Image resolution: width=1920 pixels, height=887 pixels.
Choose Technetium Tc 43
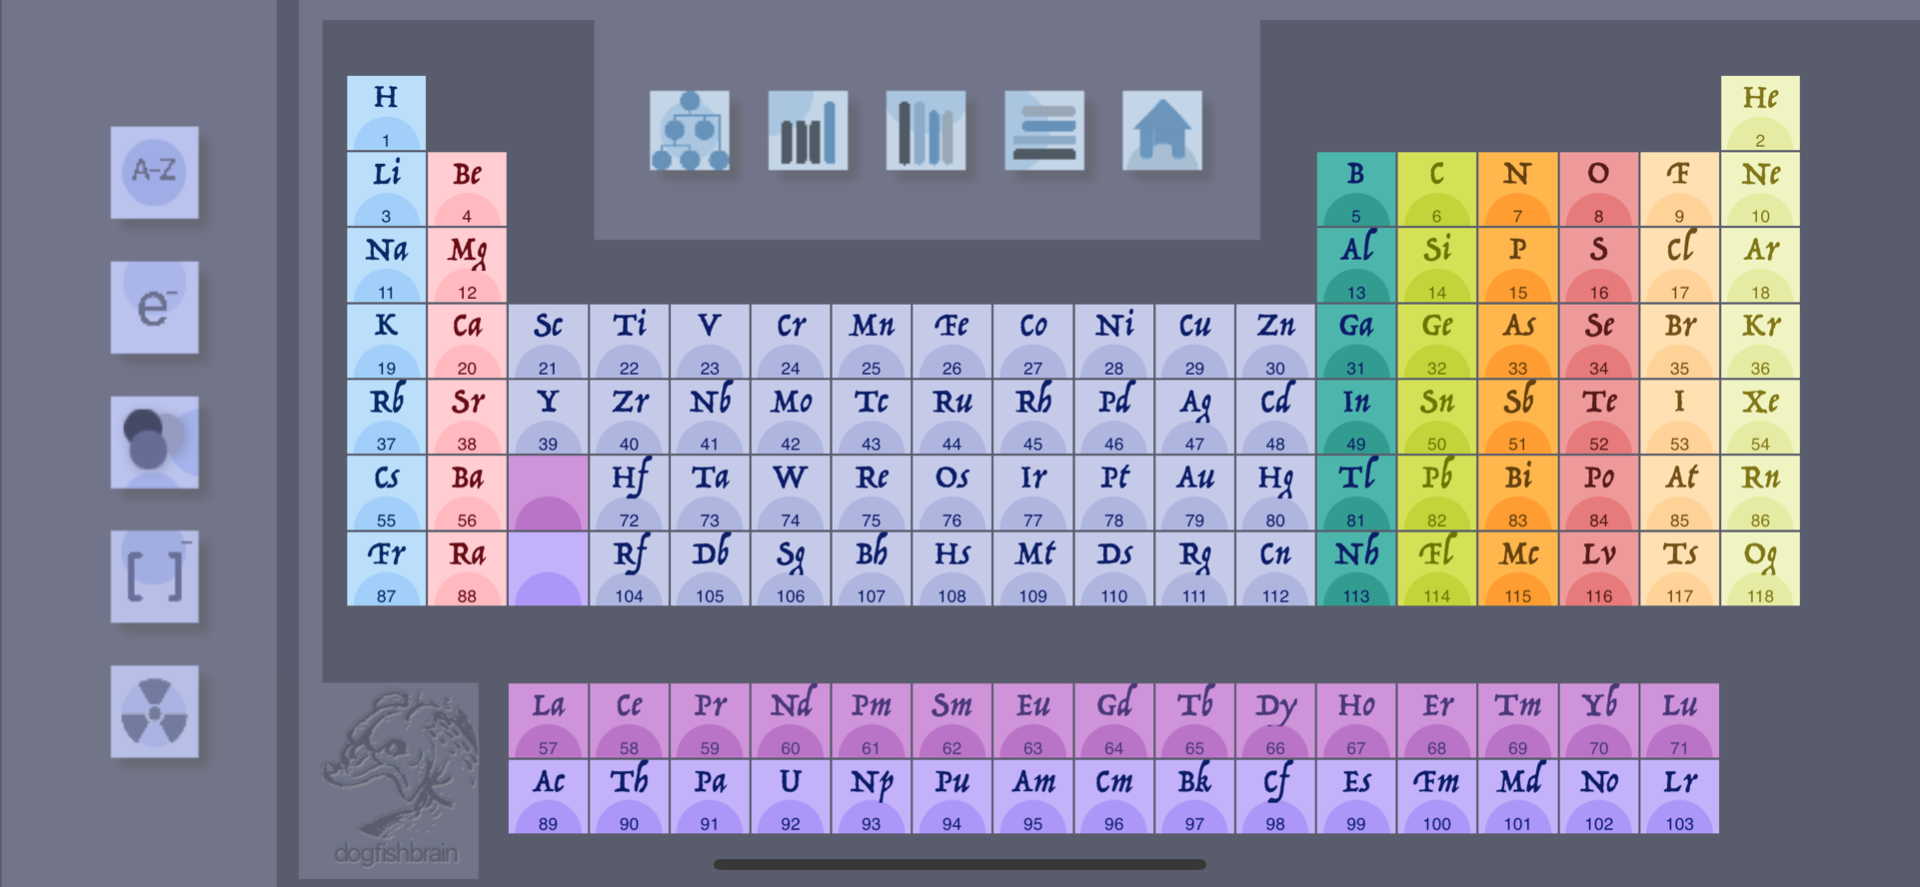(x=871, y=417)
